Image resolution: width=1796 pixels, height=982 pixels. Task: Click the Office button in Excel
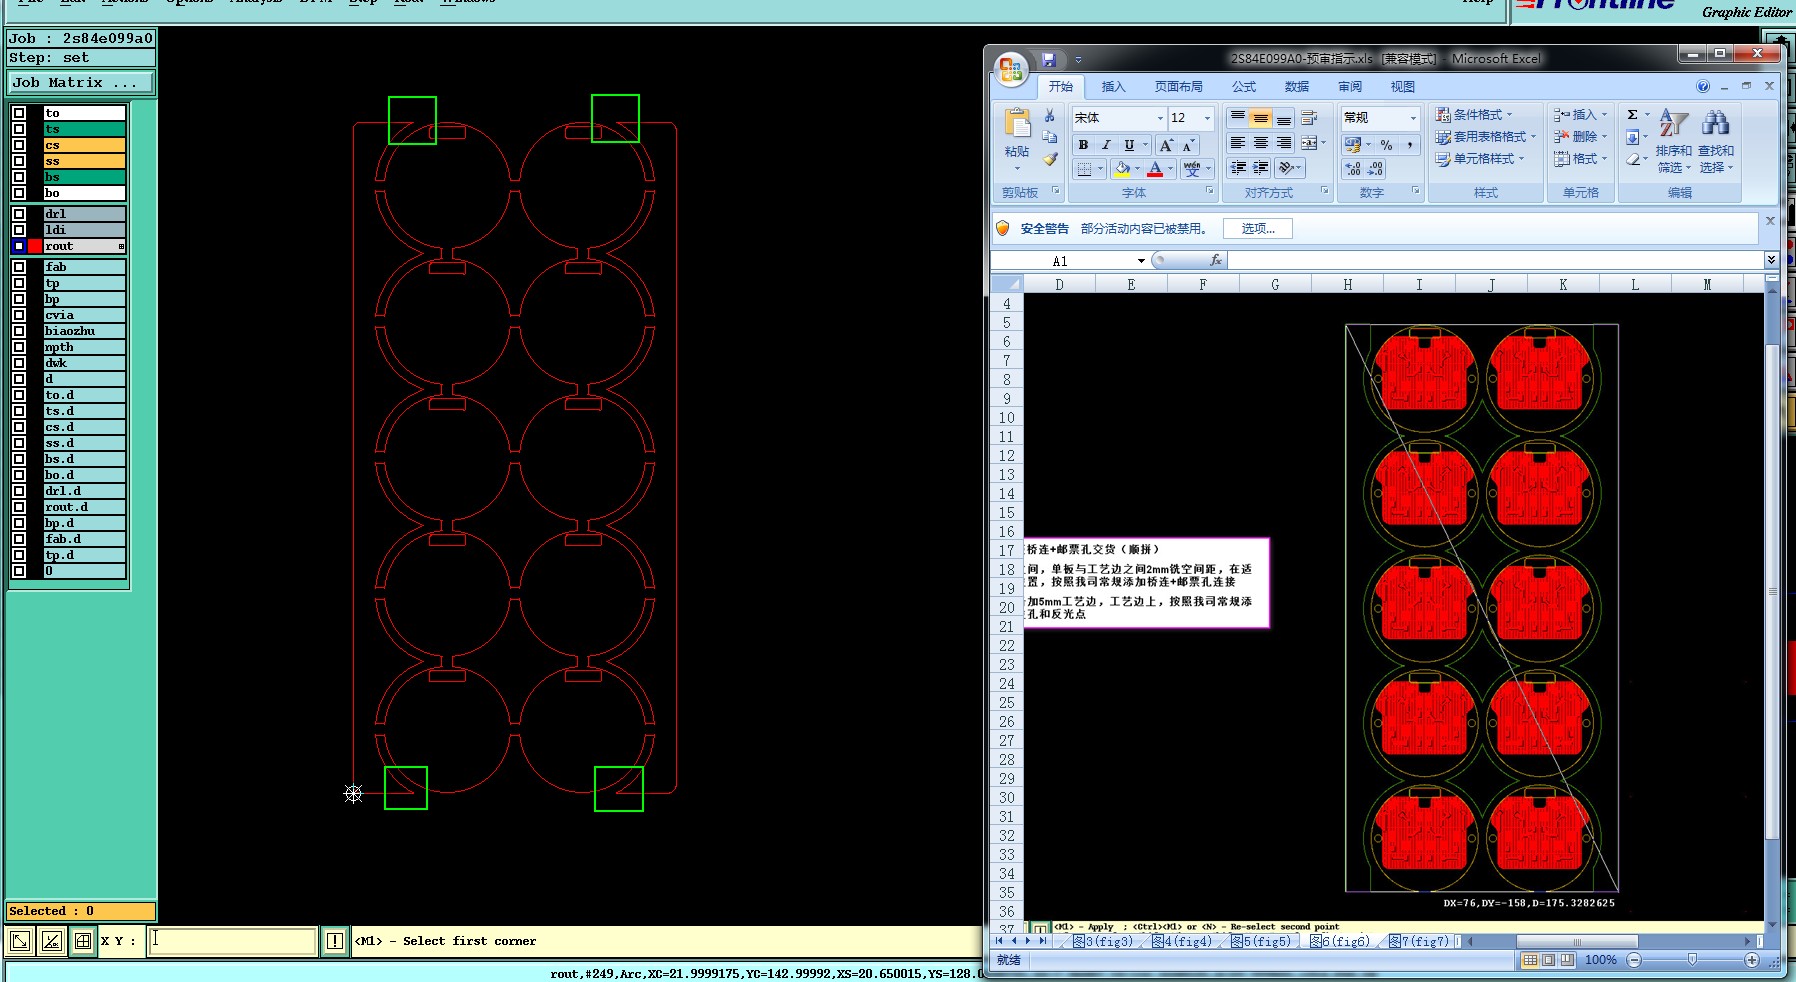point(1011,70)
